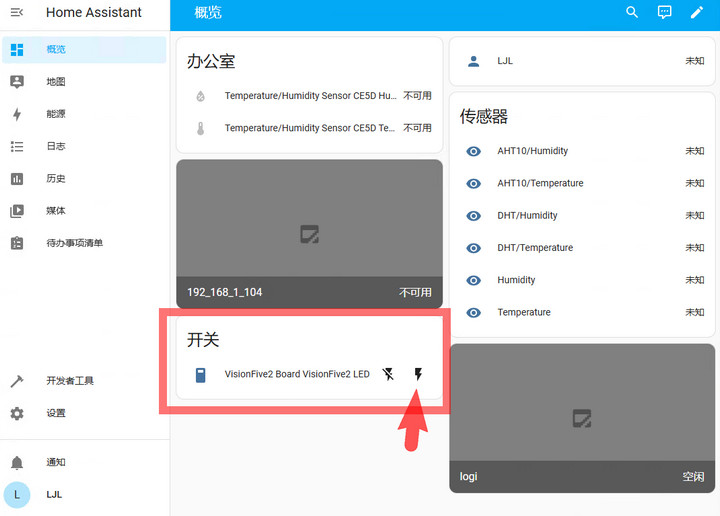The height and width of the screenshot is (516, 720).
Task: Click the 空闲 status on logi camera
Action: click(x=693, y=477)
